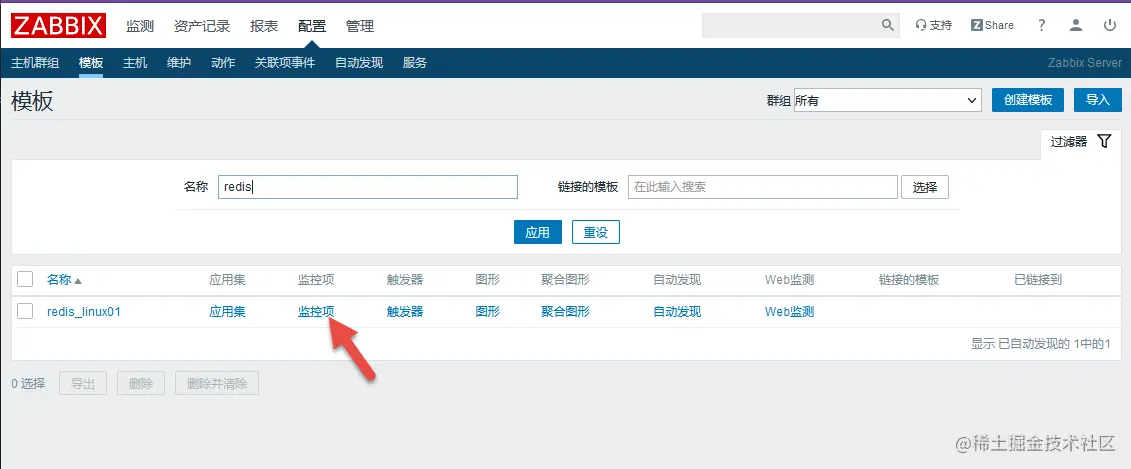The image size is (1131, 469).
Task: Click the Zabbix Server label
Action: 1085,63
